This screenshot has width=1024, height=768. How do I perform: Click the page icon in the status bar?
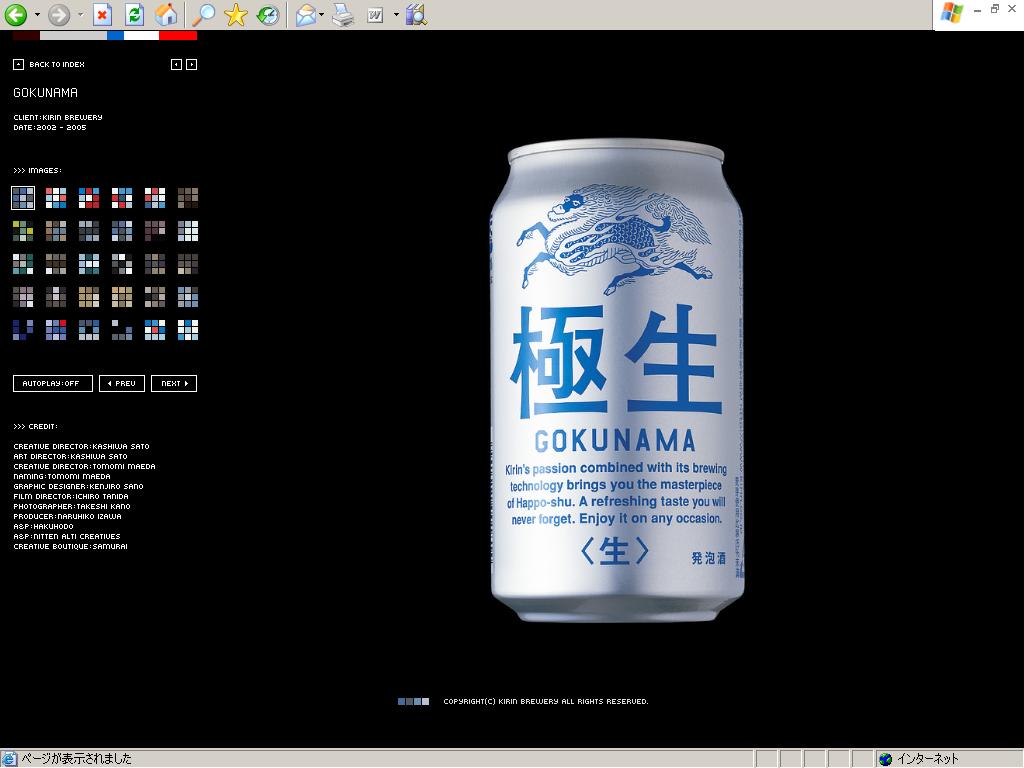click(9, 758)
